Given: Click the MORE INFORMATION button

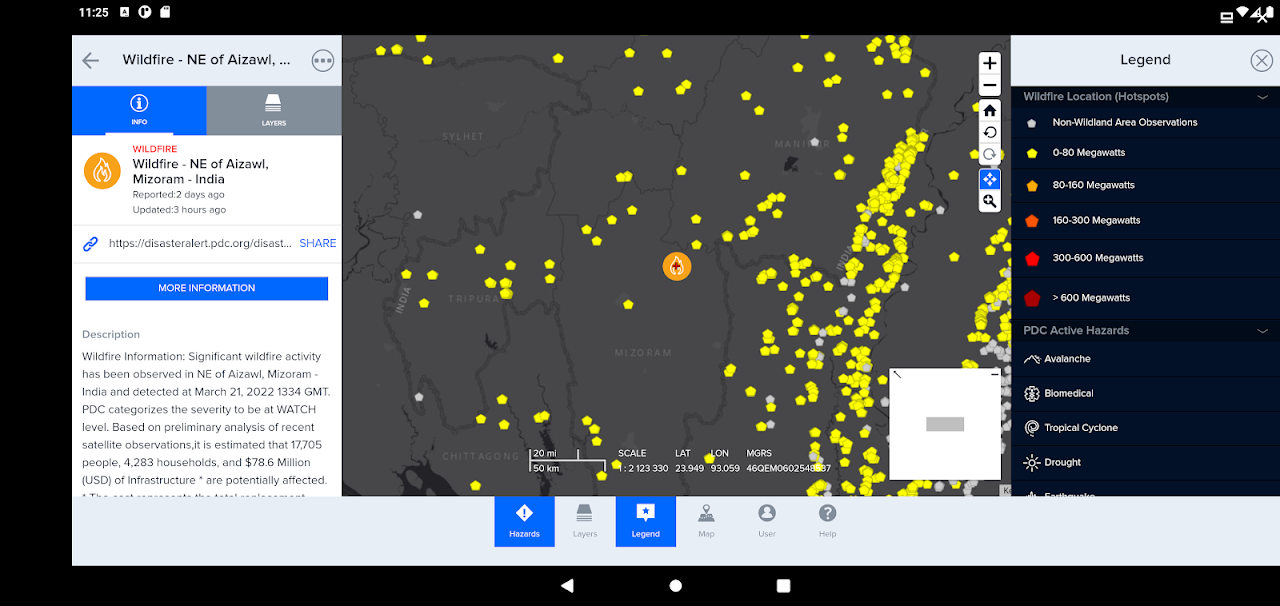Looking at the screenshot, I should (206, 288).
